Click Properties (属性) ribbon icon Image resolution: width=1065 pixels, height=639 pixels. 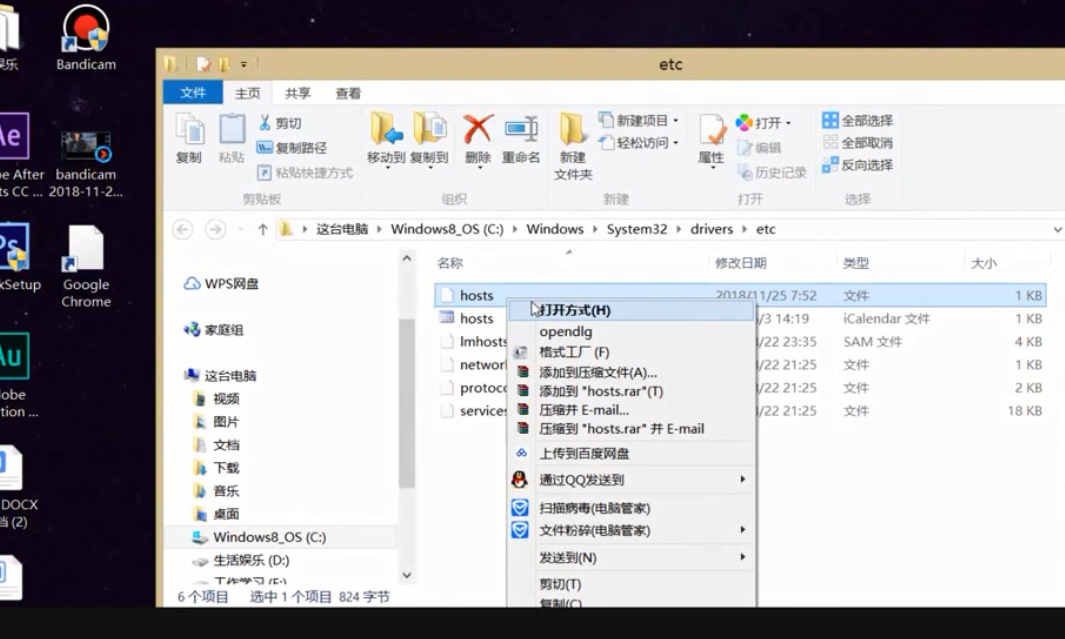click(x=712, y=141)
